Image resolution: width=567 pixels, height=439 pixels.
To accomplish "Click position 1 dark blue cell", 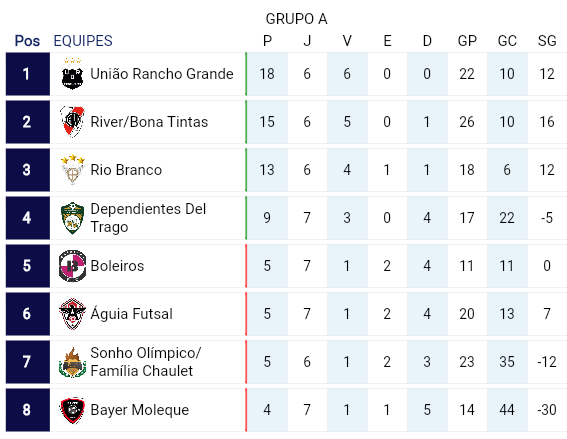I will tap(27, 74).
